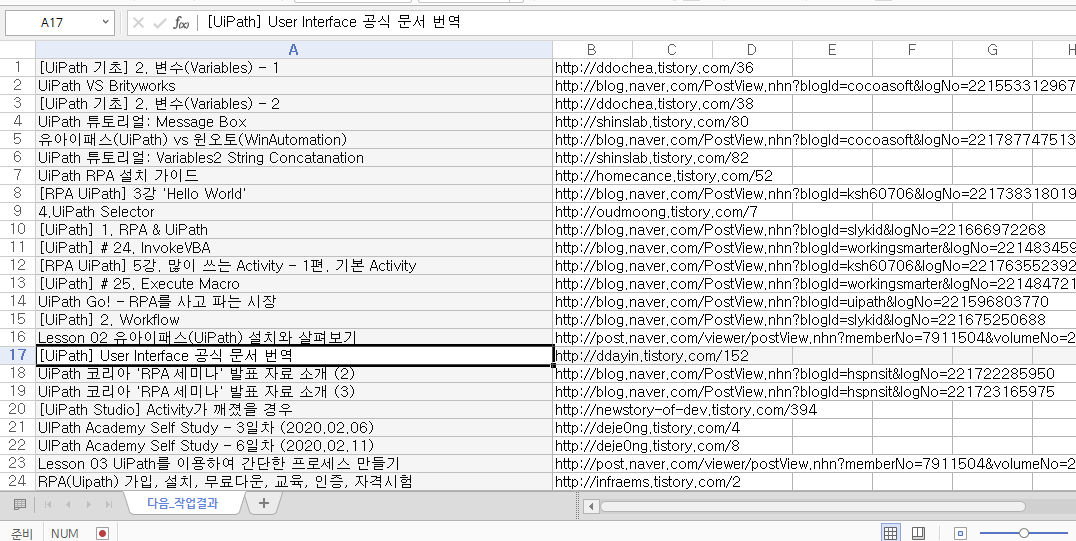
Task: Click cell 'UiPath VS Brityworks'
Action: (x=294, y=86)
